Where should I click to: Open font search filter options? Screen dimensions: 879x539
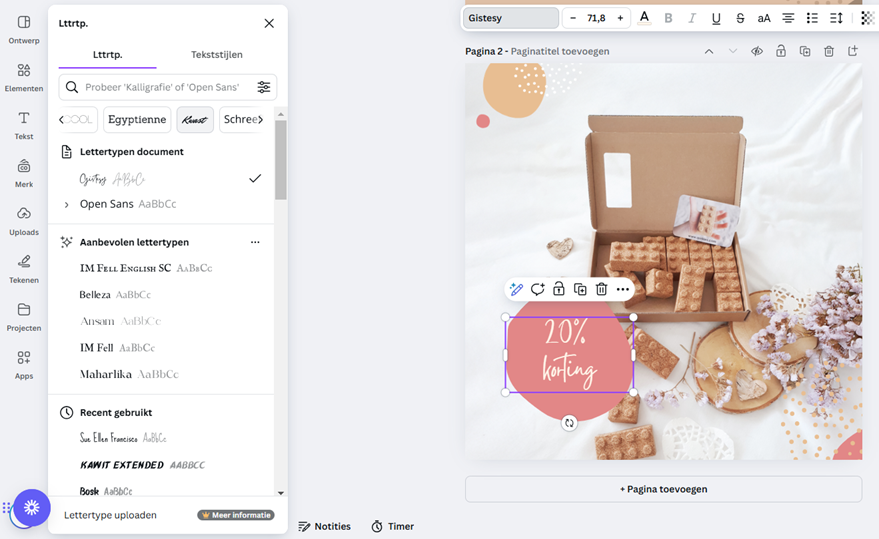(264, 87)
